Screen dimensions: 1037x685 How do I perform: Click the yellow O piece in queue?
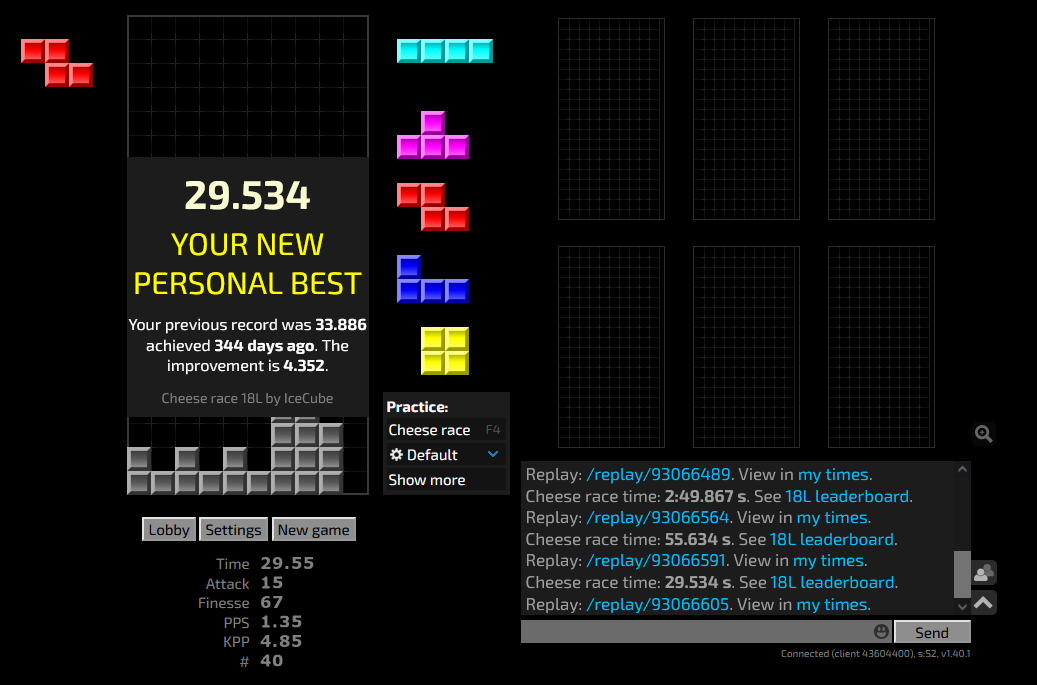click(x=445, y=351)
